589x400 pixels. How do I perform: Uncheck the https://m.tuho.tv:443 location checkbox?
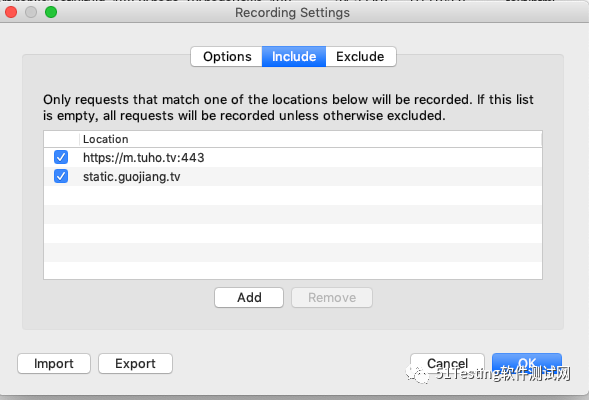pyautogui.click(x=61, y=157)
